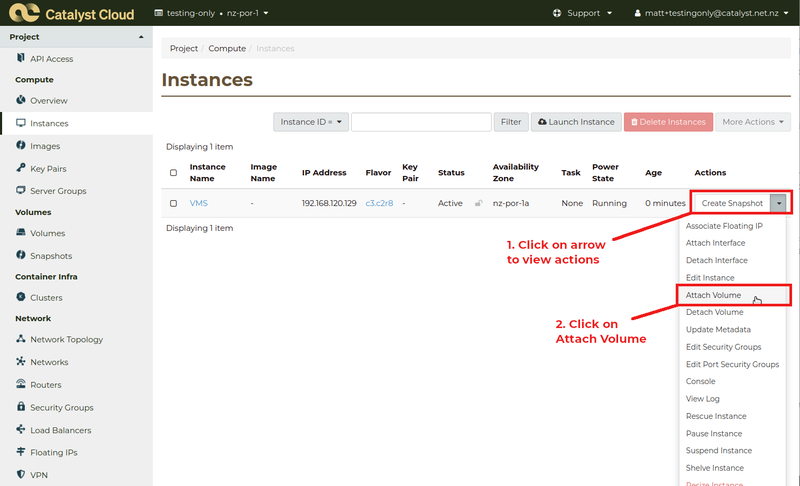This screenshot has width=800, height=486.
Task: Click the project selector list icon
Action: coord(159,13)
